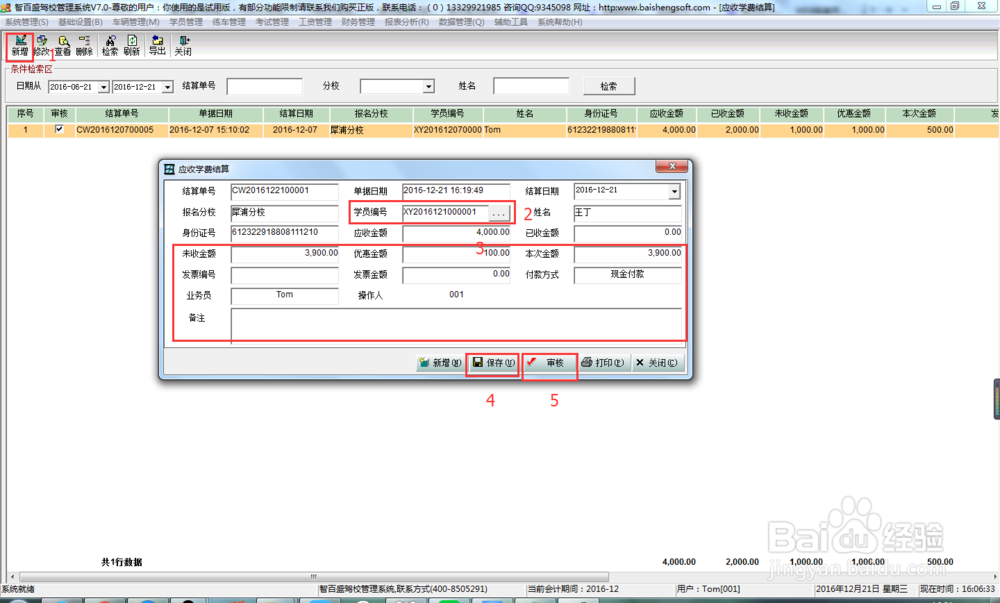Open the 报表分析(R) menu
The width and height of the screenshot is (1000, 603).
point(406,22)
